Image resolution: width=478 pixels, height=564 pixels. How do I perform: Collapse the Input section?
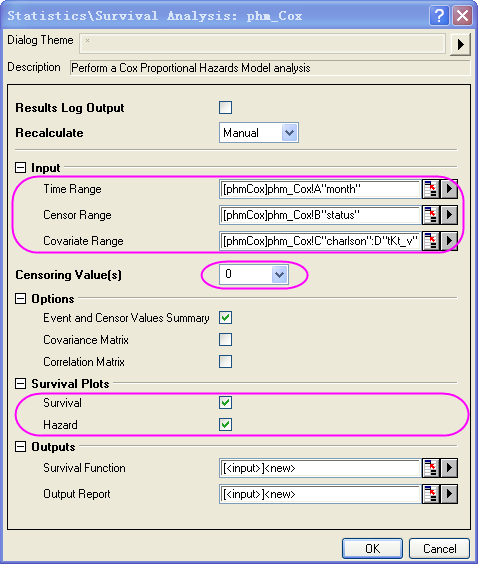point(21,168)
